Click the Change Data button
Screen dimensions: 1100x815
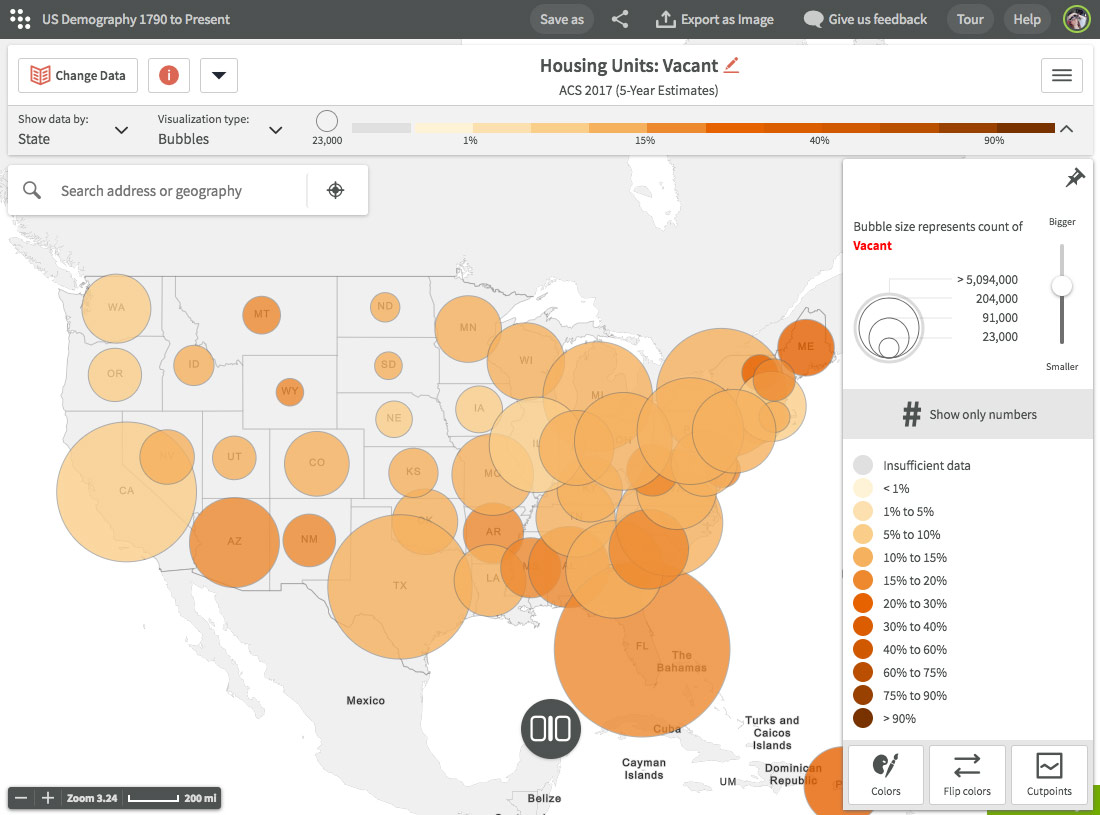point(78,75)
